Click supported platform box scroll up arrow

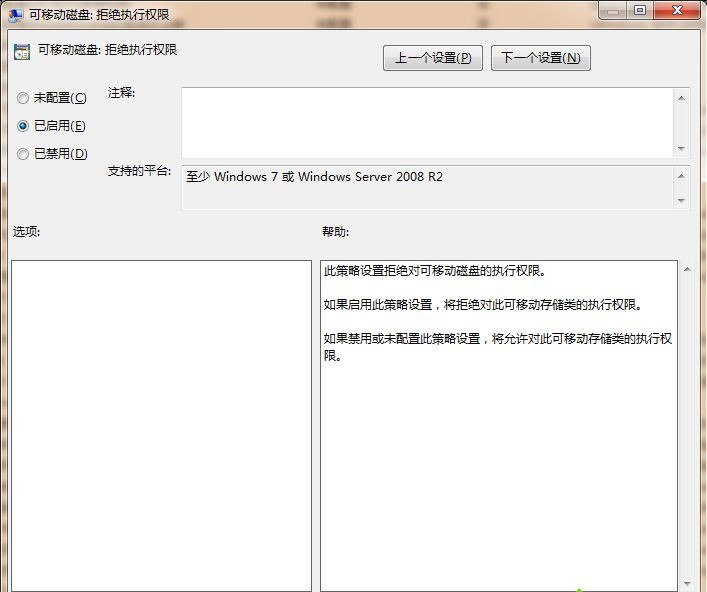tap(681, 176)
